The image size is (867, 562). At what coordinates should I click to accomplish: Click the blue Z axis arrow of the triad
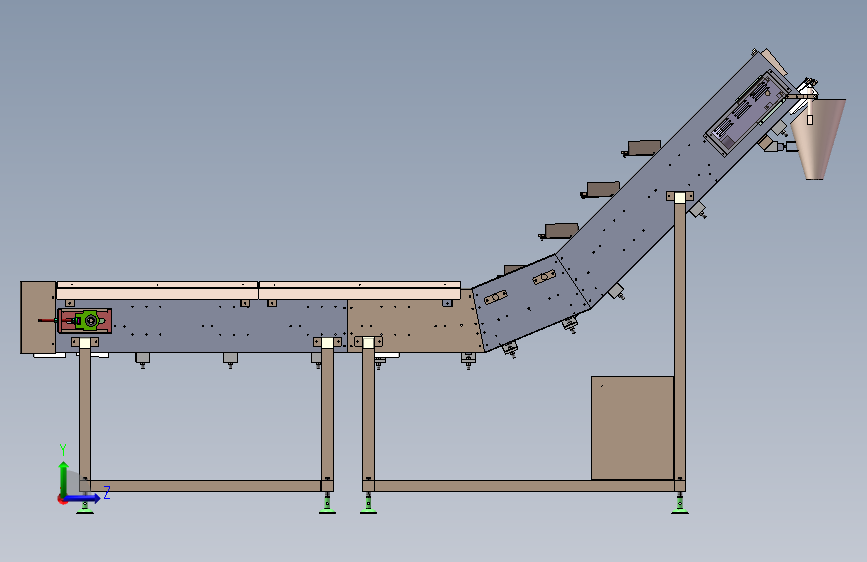[x=83, y=498]
